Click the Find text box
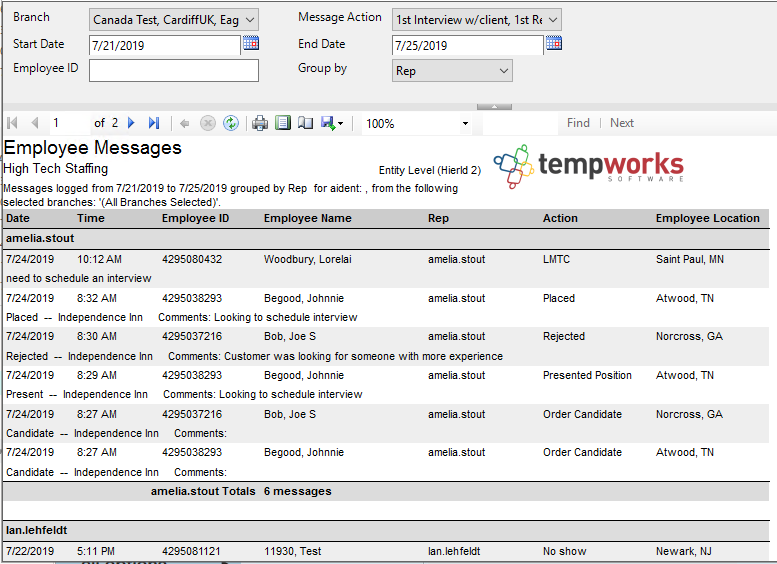Screen dimensions: 777x564 520,123
